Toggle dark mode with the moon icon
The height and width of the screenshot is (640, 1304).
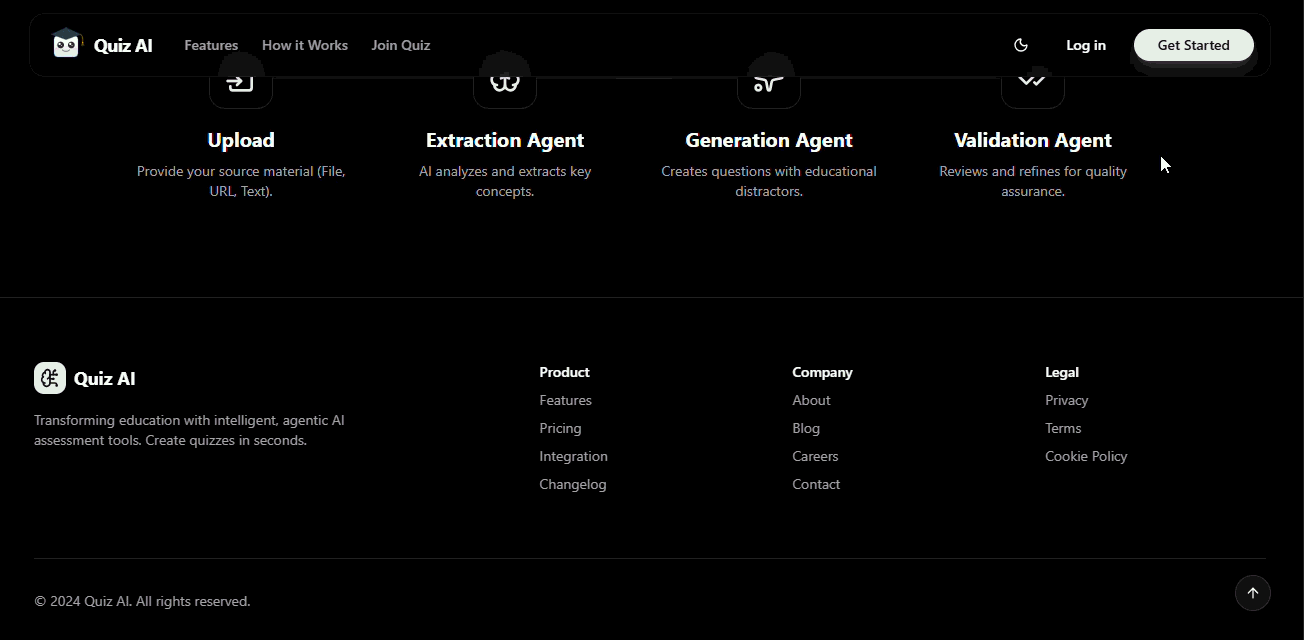click(1021, 45)
